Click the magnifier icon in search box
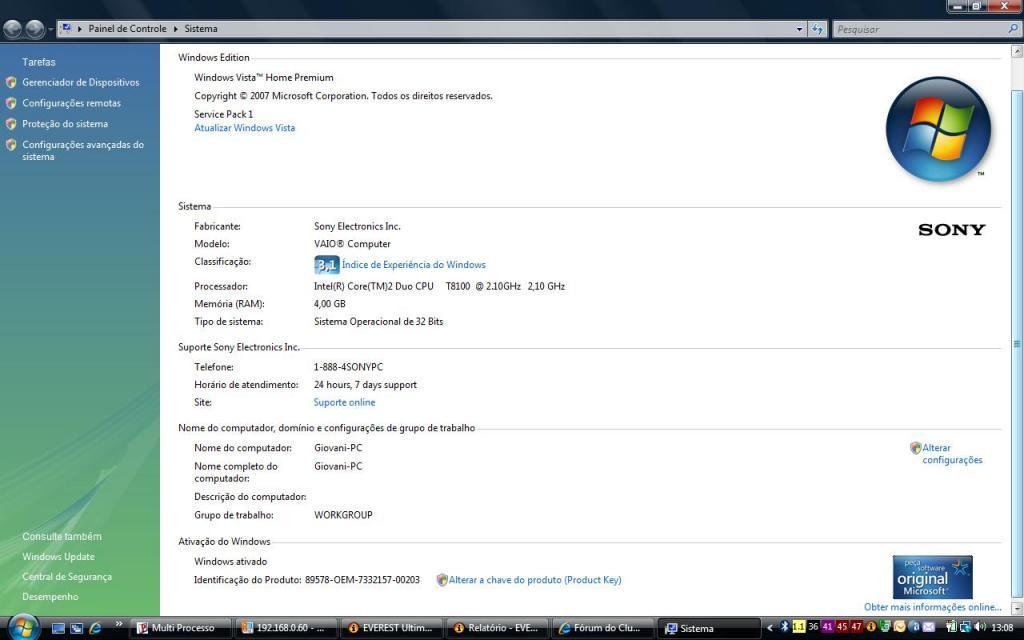Image resolution: width=1024 pixels, height=640 pixels. [x=1012, y=29]
